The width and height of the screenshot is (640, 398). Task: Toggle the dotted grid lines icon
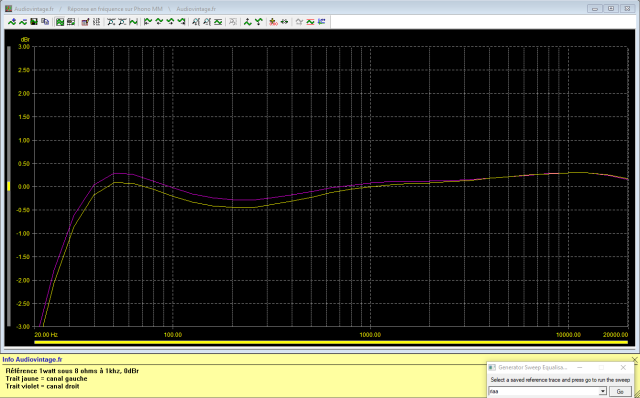96,22
